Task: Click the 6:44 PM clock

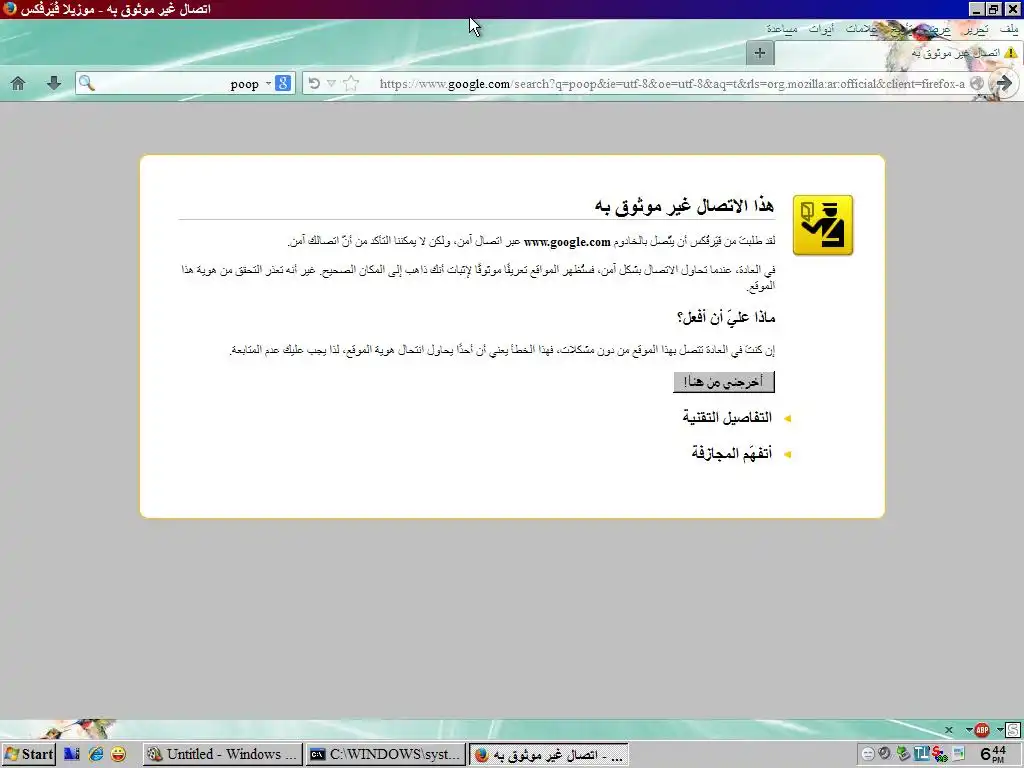Action: click(x=993, y=754)
